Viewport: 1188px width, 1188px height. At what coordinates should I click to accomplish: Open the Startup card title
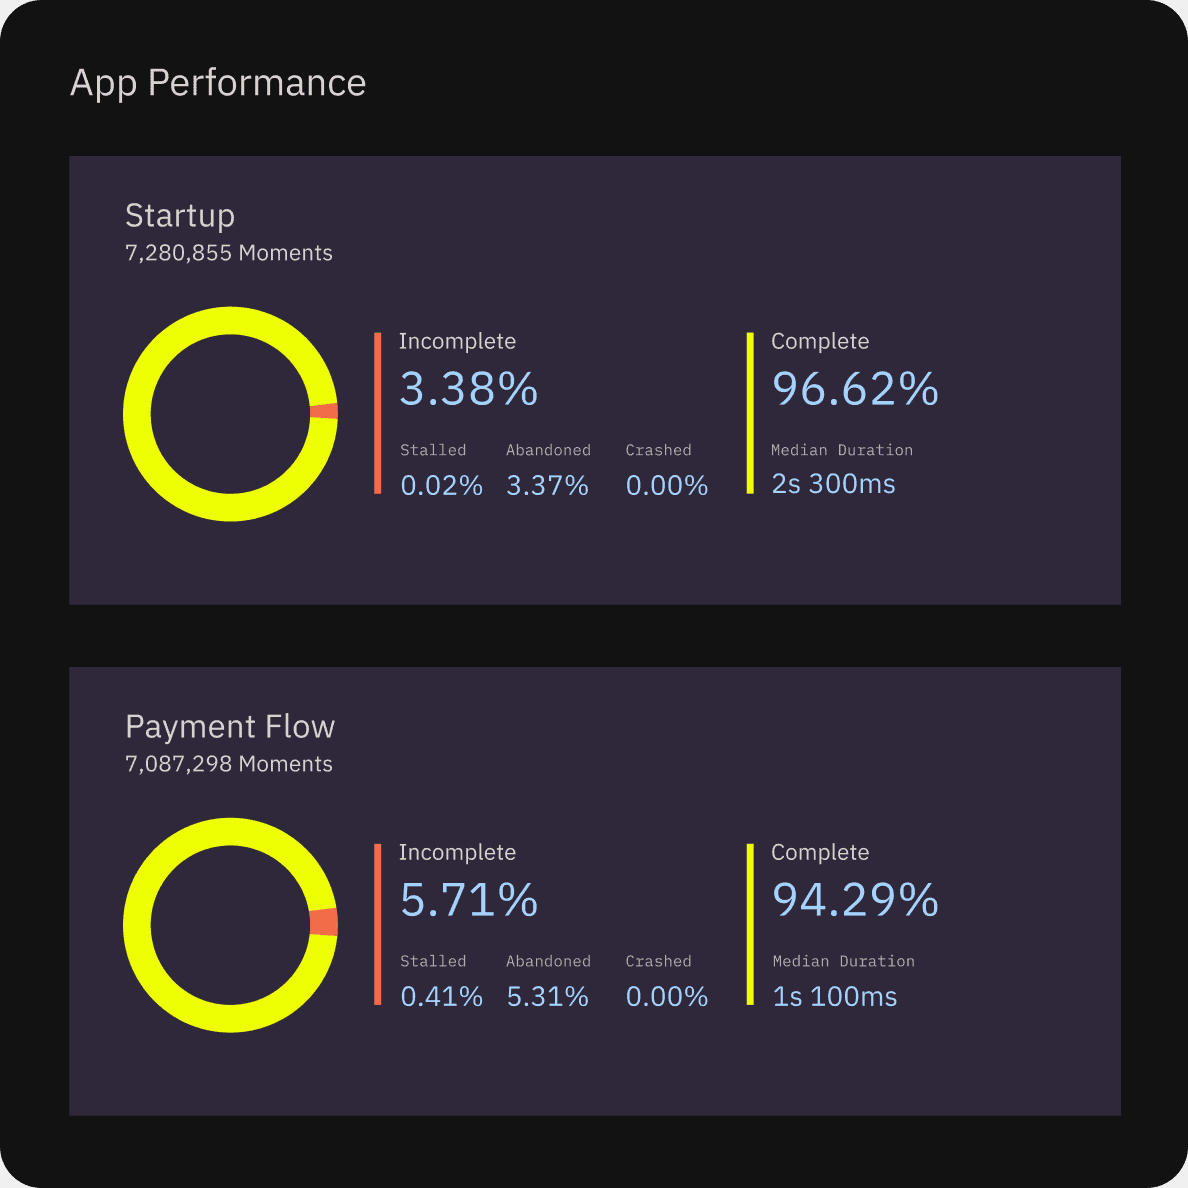pos(180,216)
